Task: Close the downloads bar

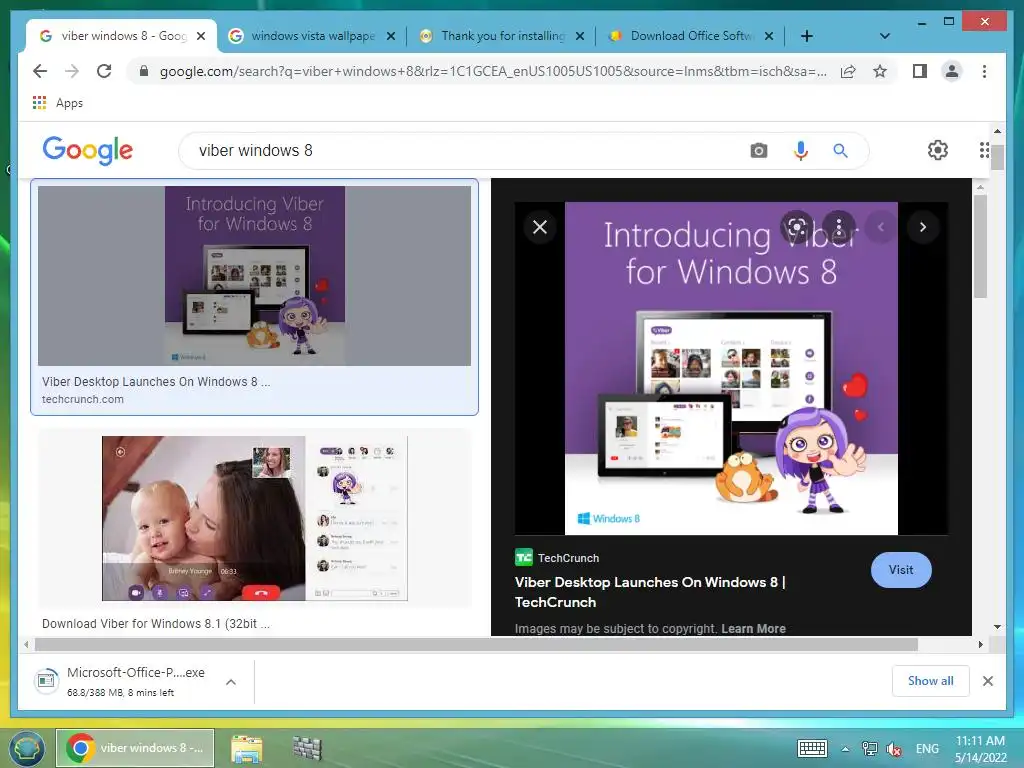Action: pos(988,681)
